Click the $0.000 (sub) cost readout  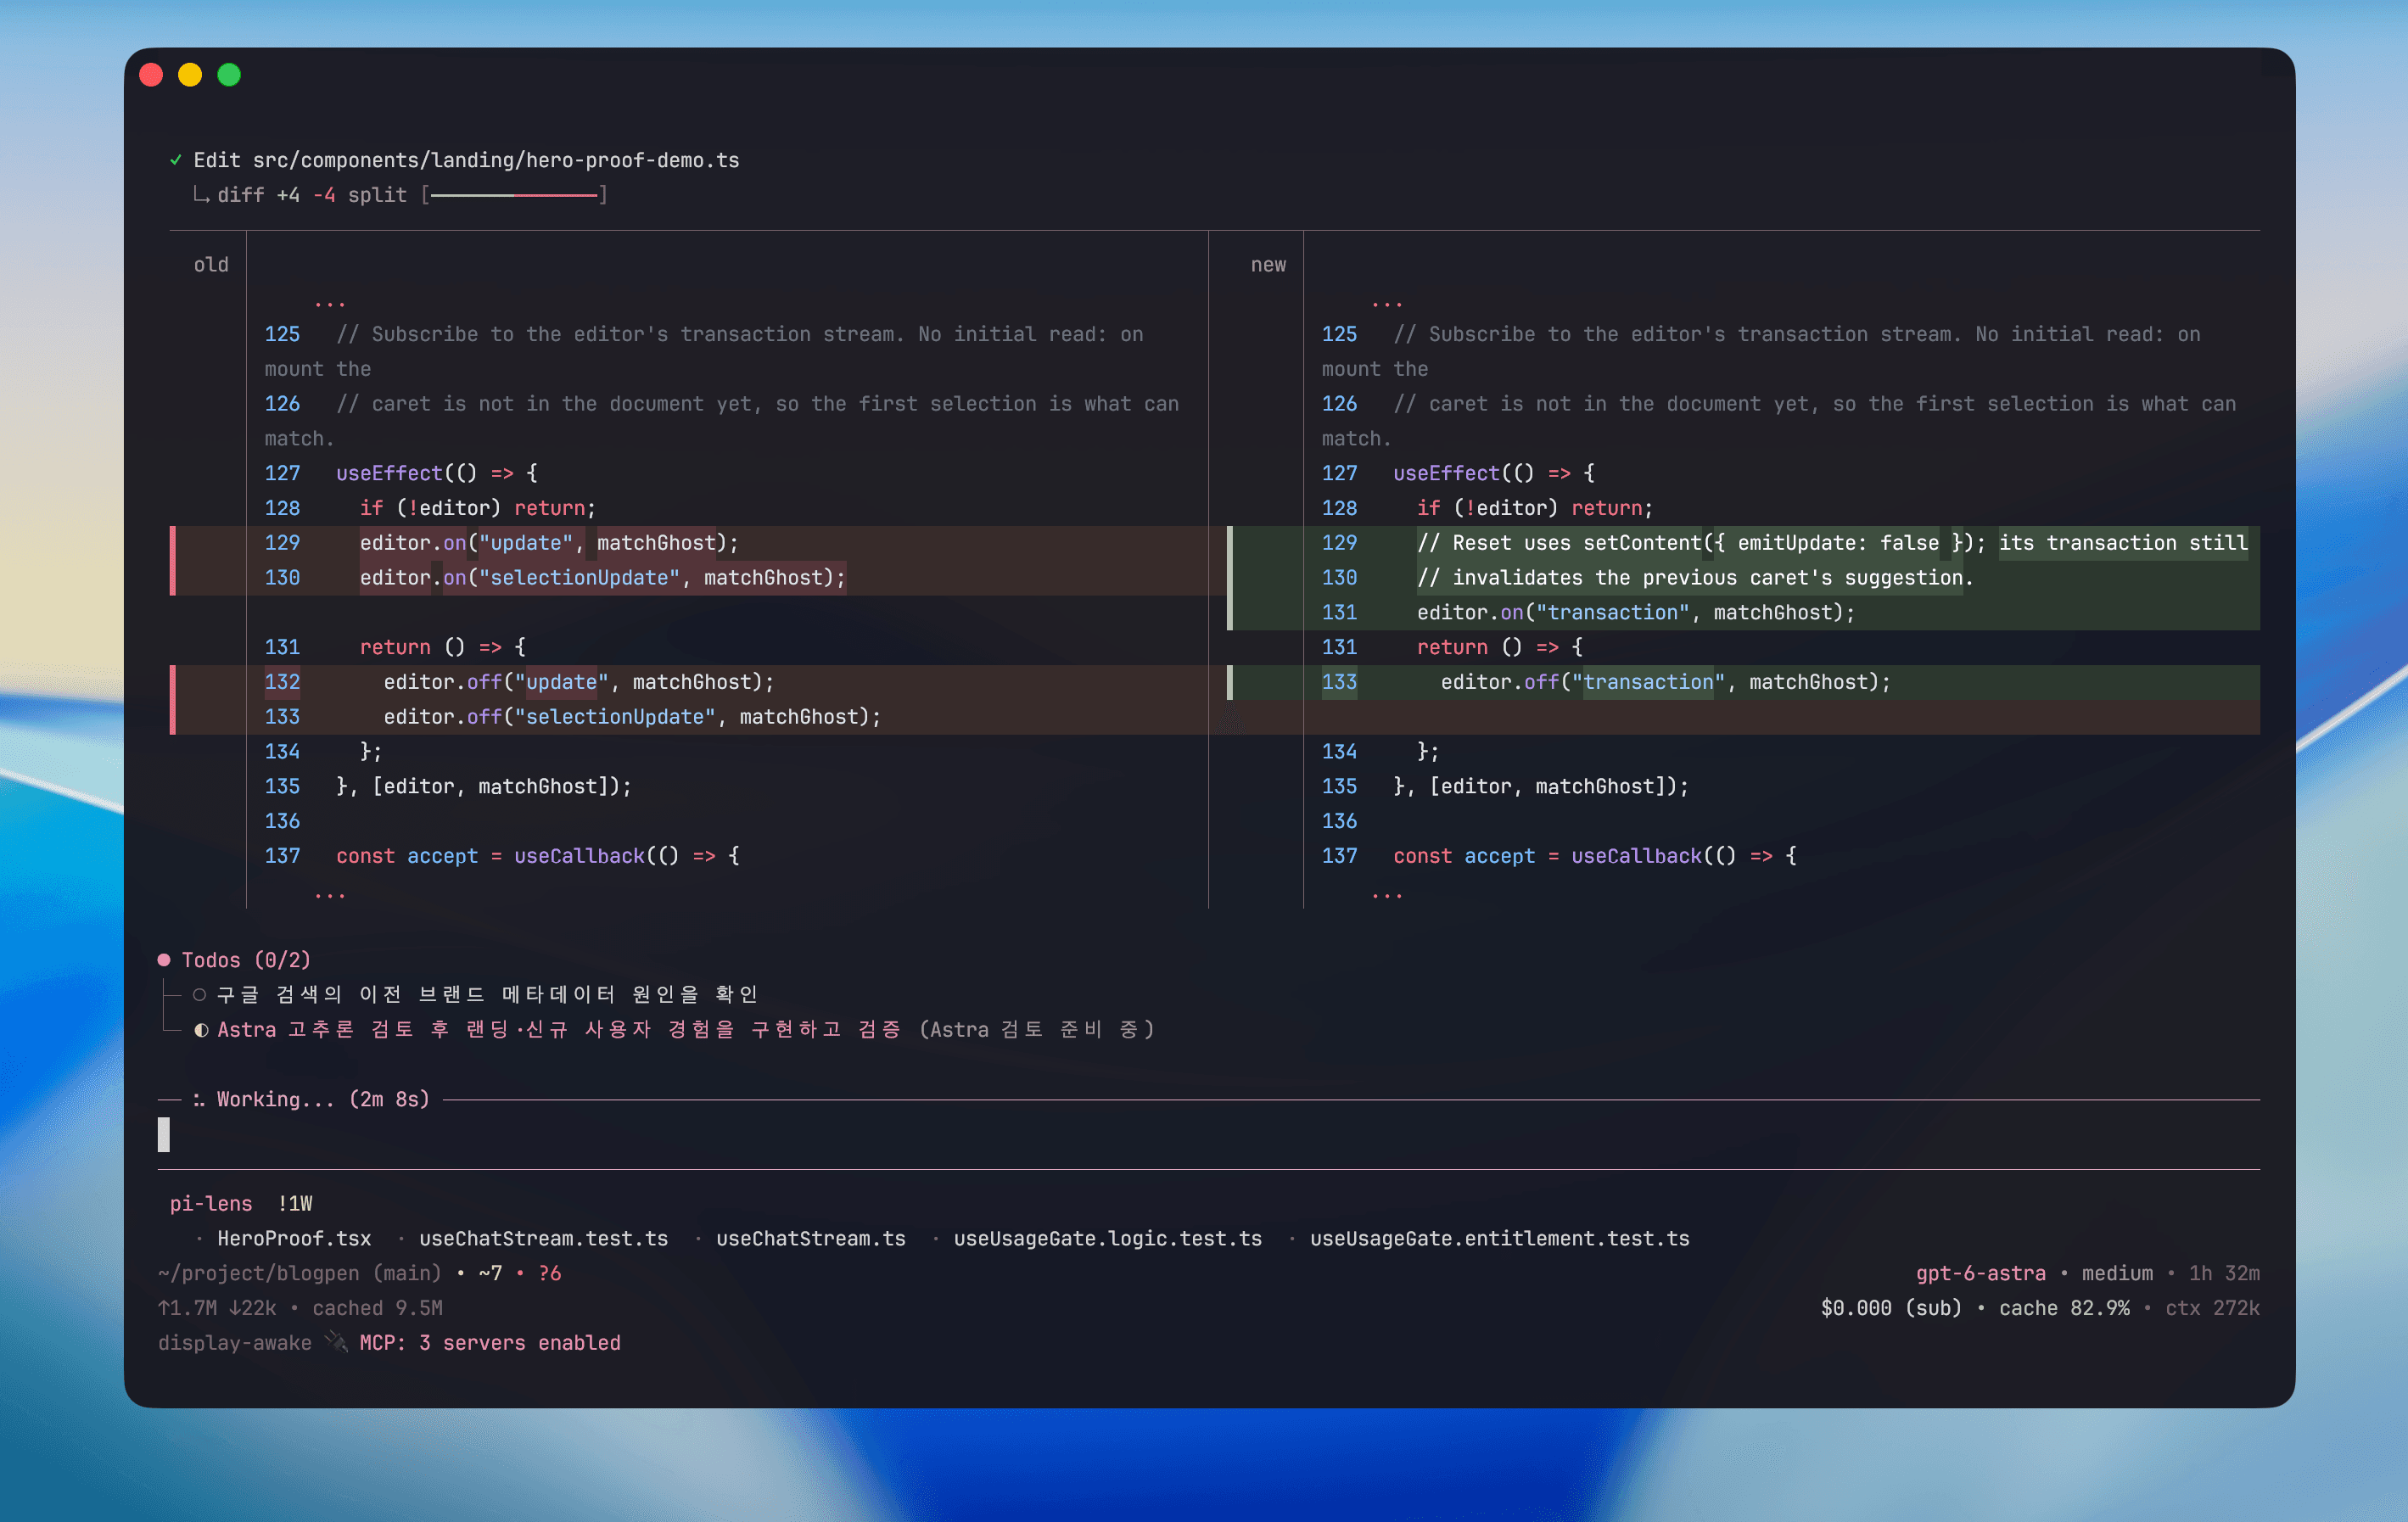click(1891, 1309)
